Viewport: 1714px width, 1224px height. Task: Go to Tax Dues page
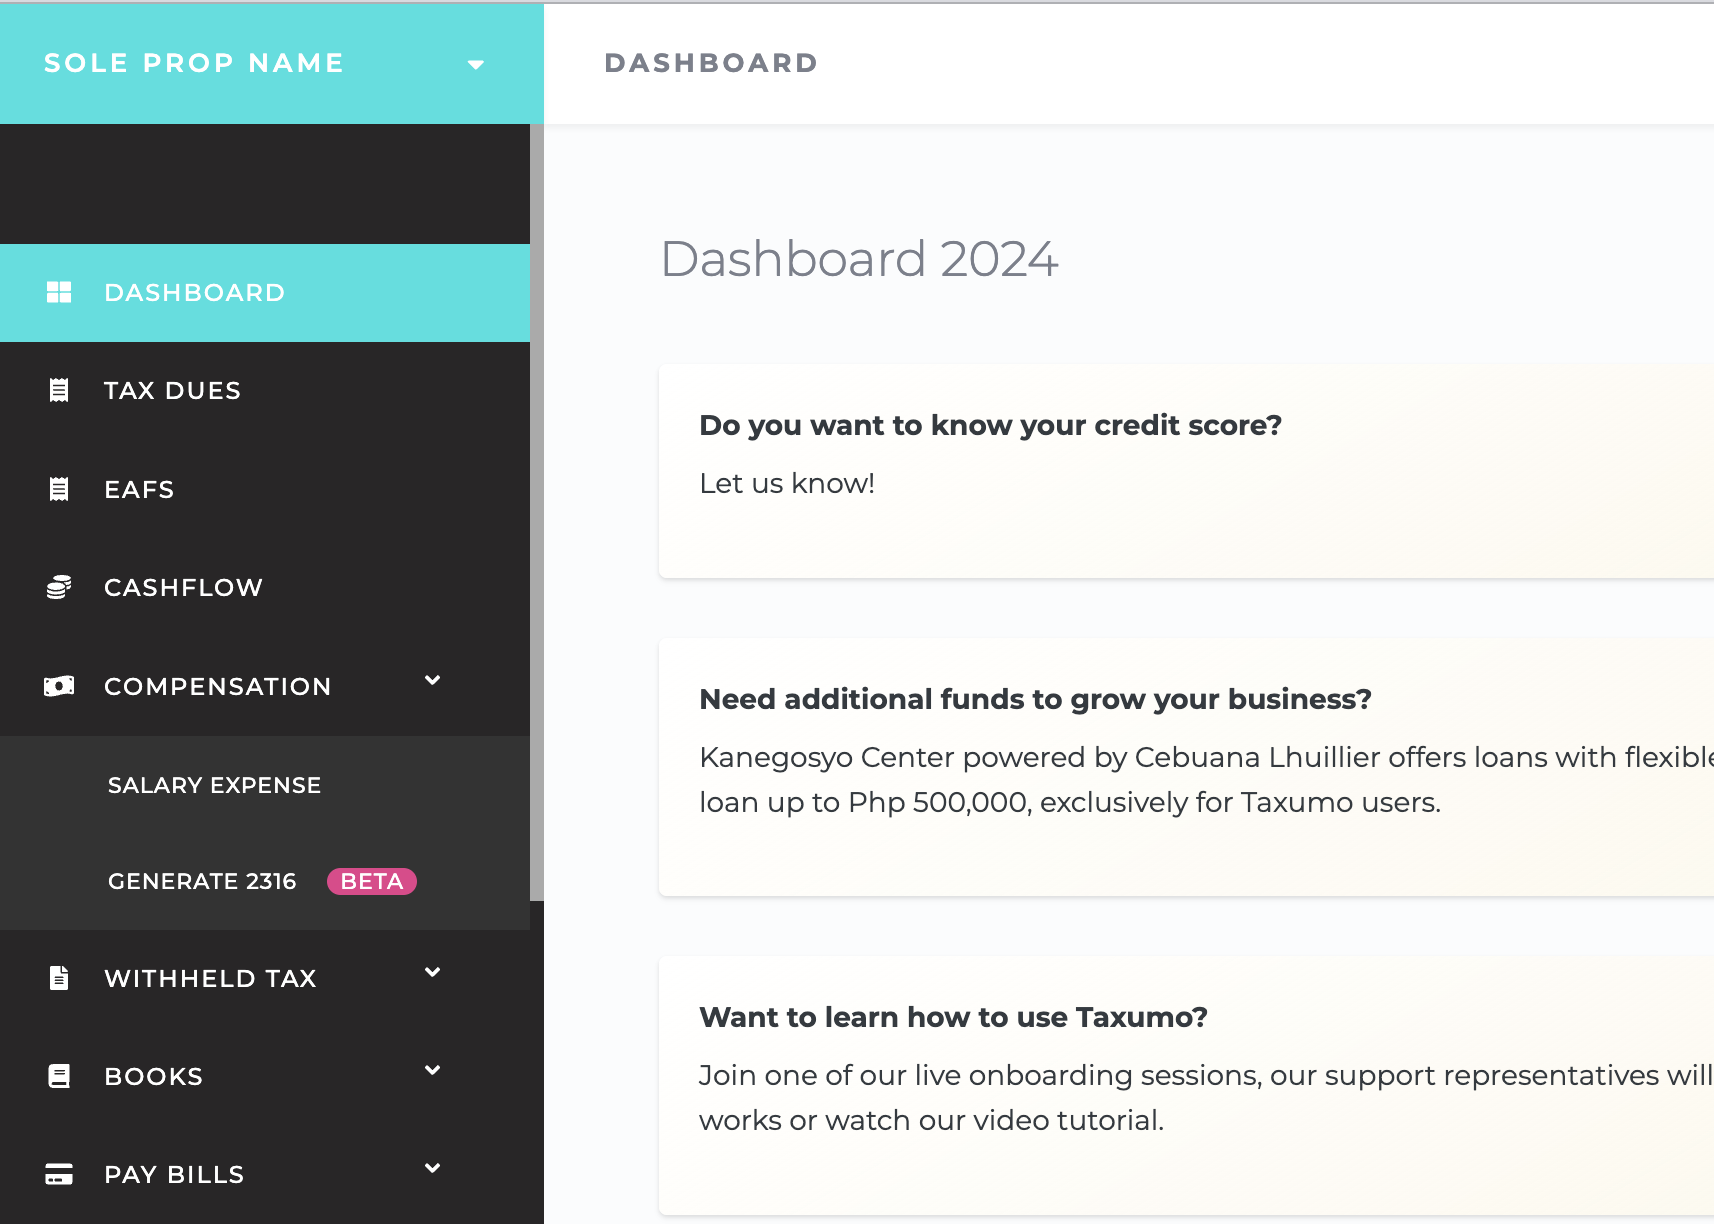point(172,390)
